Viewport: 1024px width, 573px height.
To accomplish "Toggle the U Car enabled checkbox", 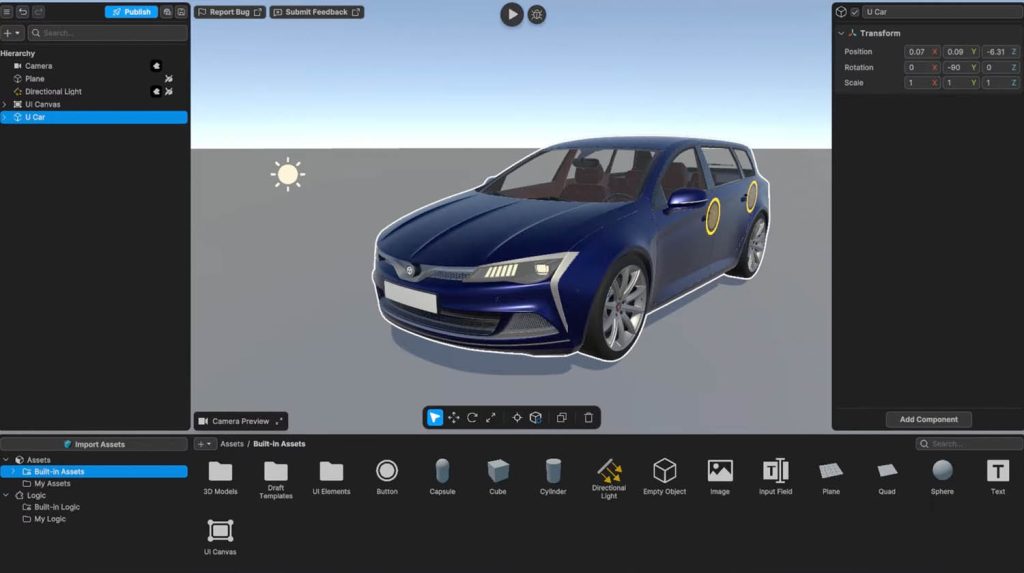I will [855, 12].
